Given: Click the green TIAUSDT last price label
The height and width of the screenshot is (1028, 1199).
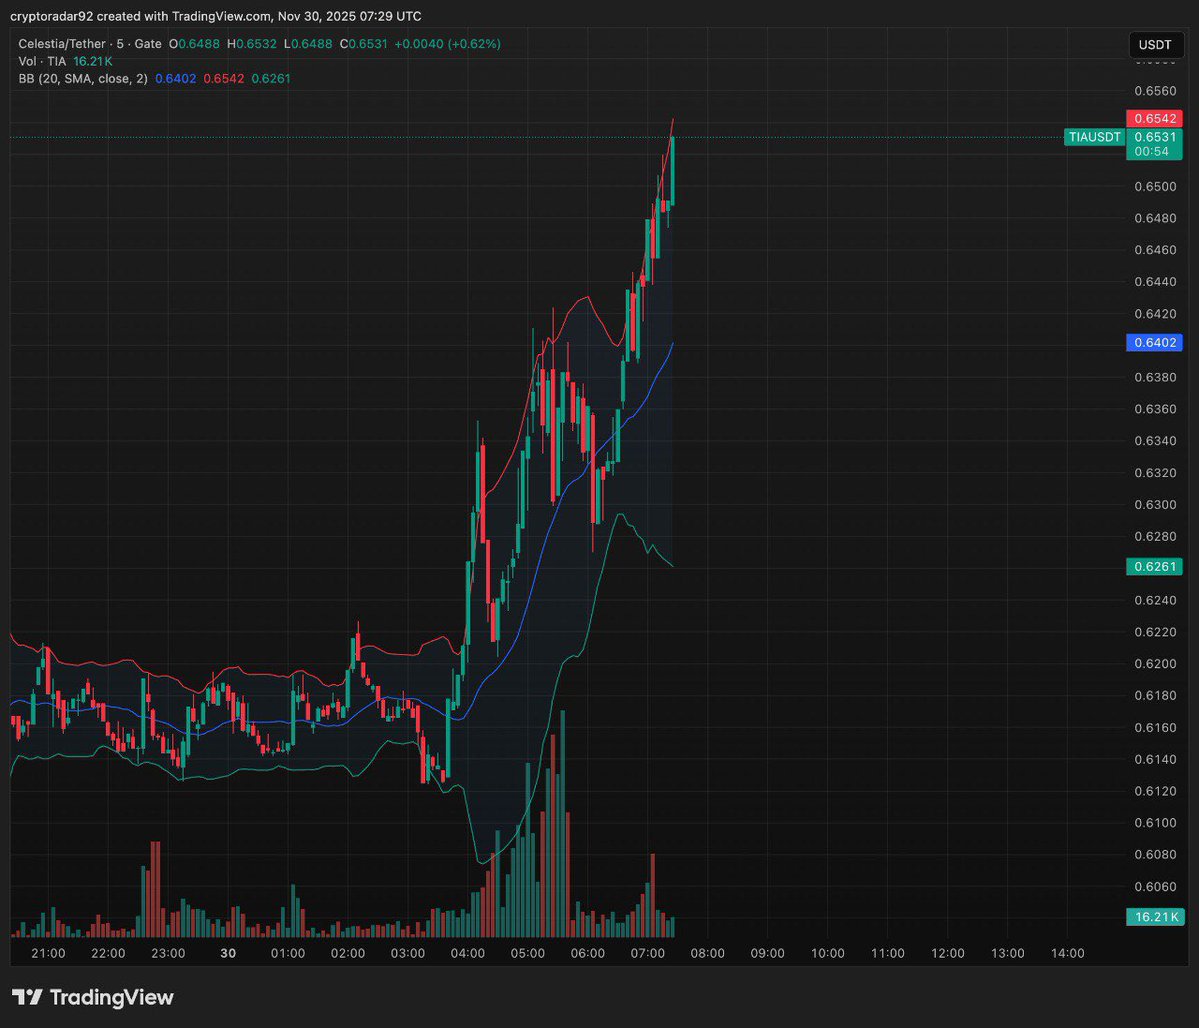Looking at the screenshot, I should click(1093, 137).
